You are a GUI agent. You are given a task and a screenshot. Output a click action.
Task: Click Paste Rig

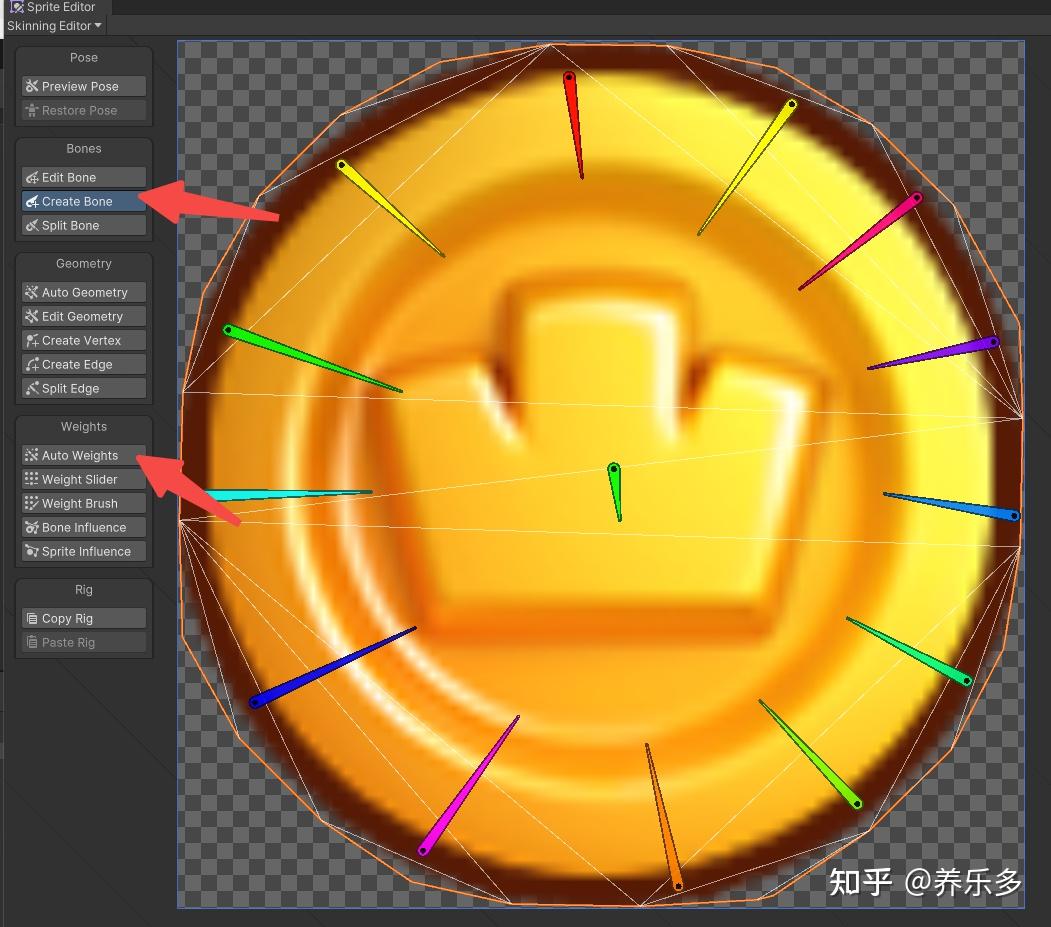tap(84, 642)
